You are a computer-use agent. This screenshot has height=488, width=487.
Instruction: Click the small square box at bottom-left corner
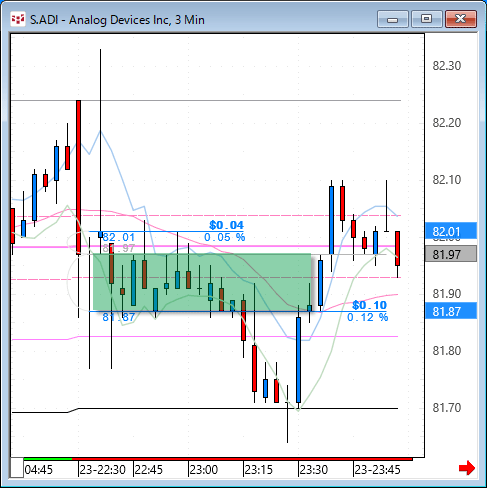click(x=17, y=468)
